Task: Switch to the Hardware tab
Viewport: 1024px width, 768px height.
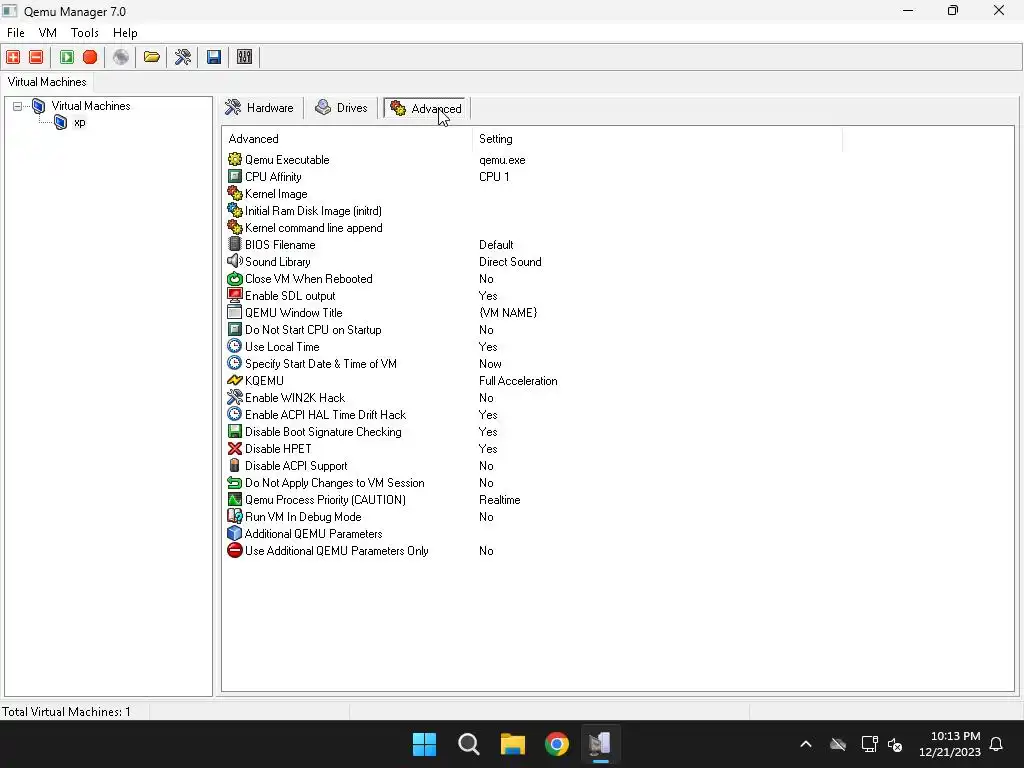Action: click(x=259, y=108)
